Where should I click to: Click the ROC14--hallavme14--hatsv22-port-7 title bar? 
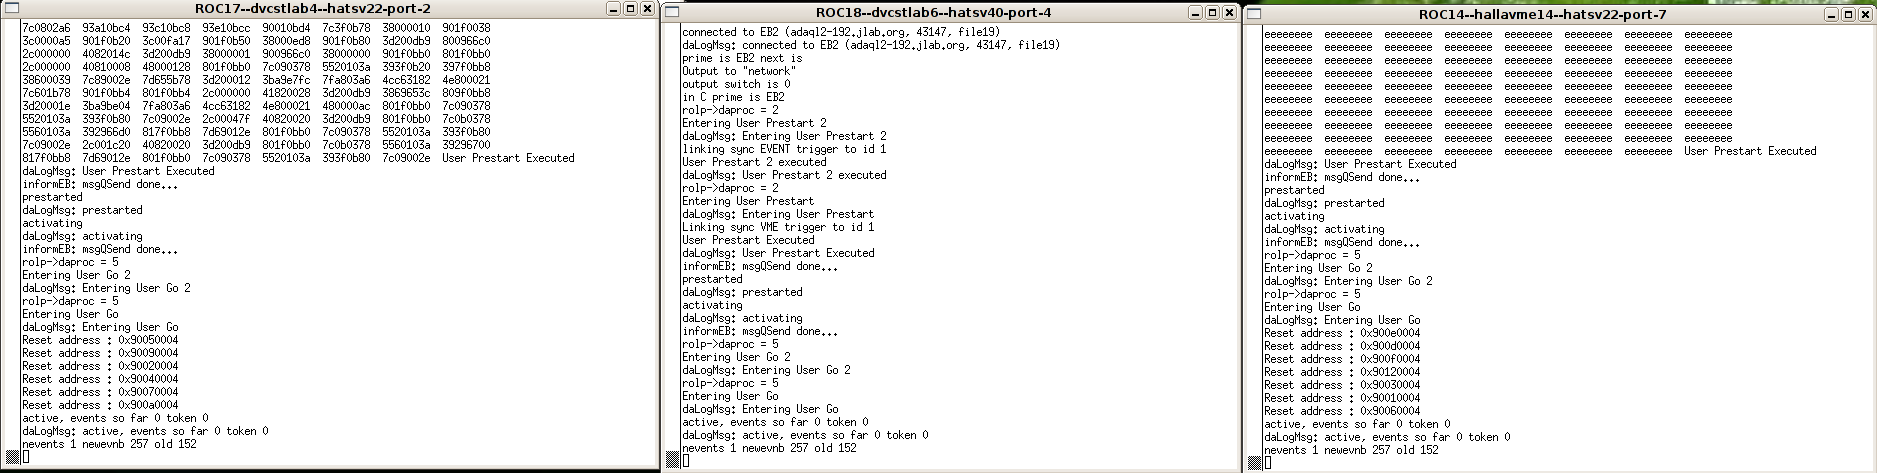tap(1542, 14)
